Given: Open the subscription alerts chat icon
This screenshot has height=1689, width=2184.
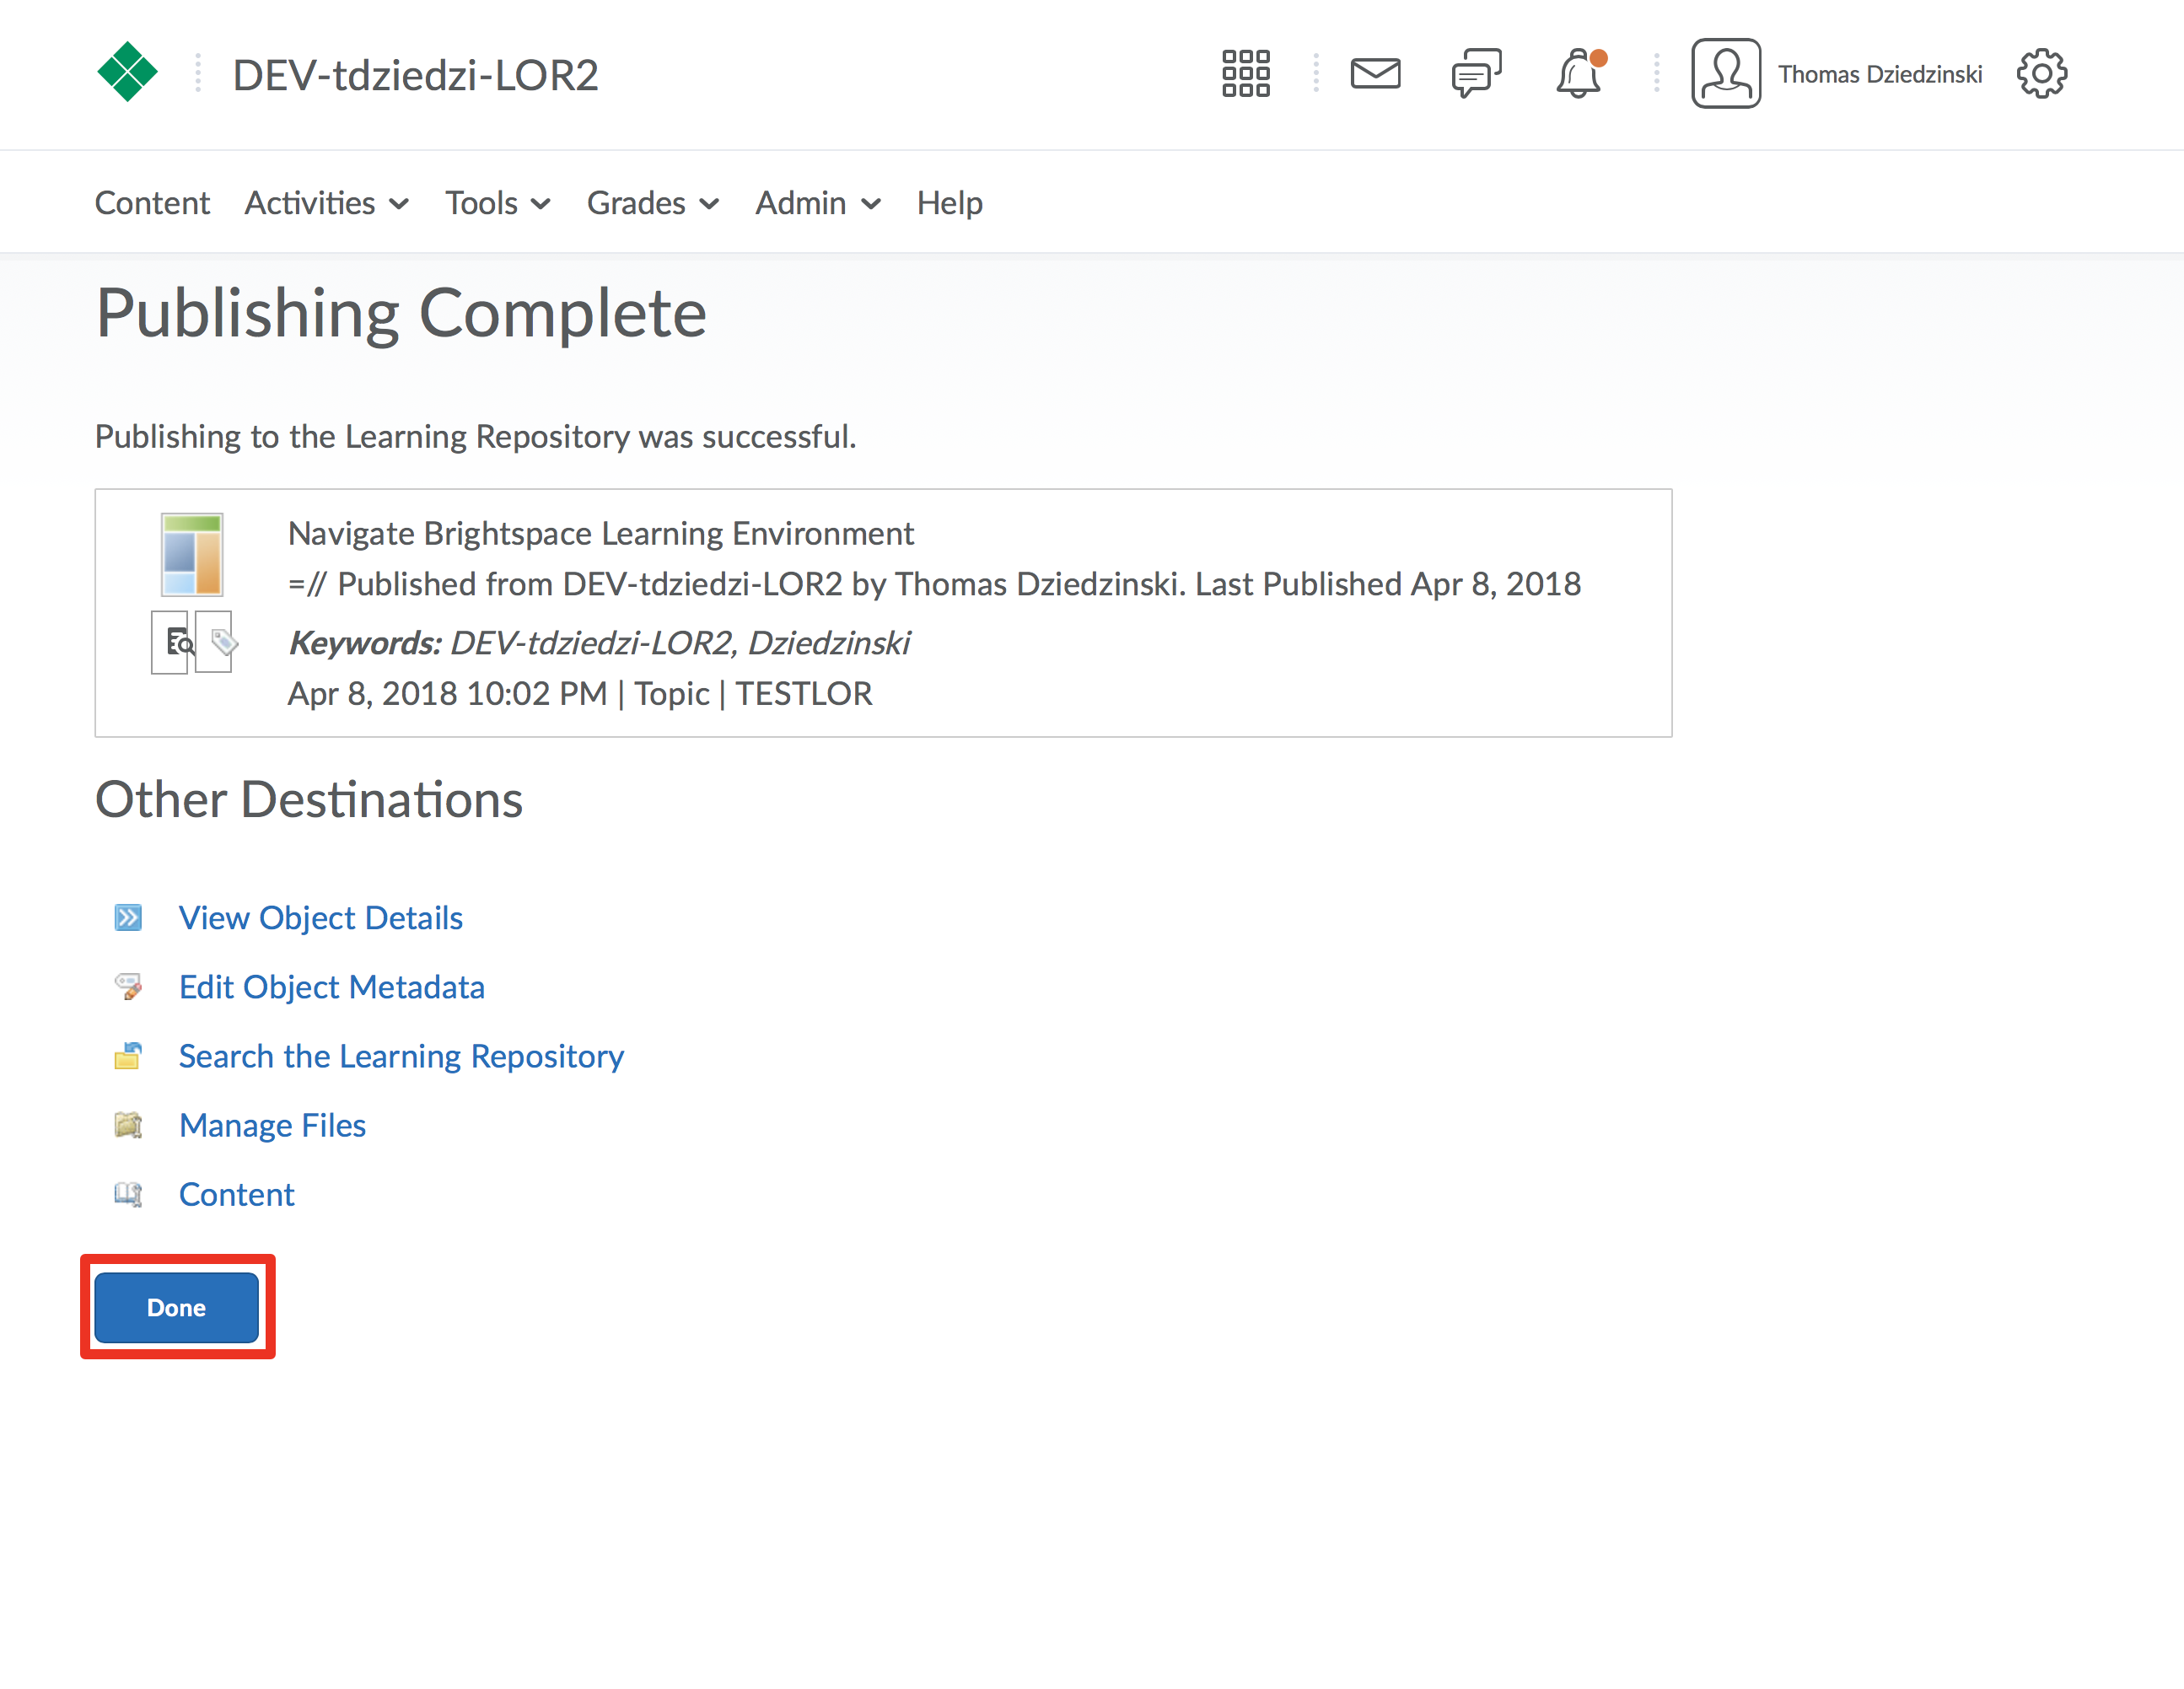Looking at the screenshot, I should [x=1476, y=73].
